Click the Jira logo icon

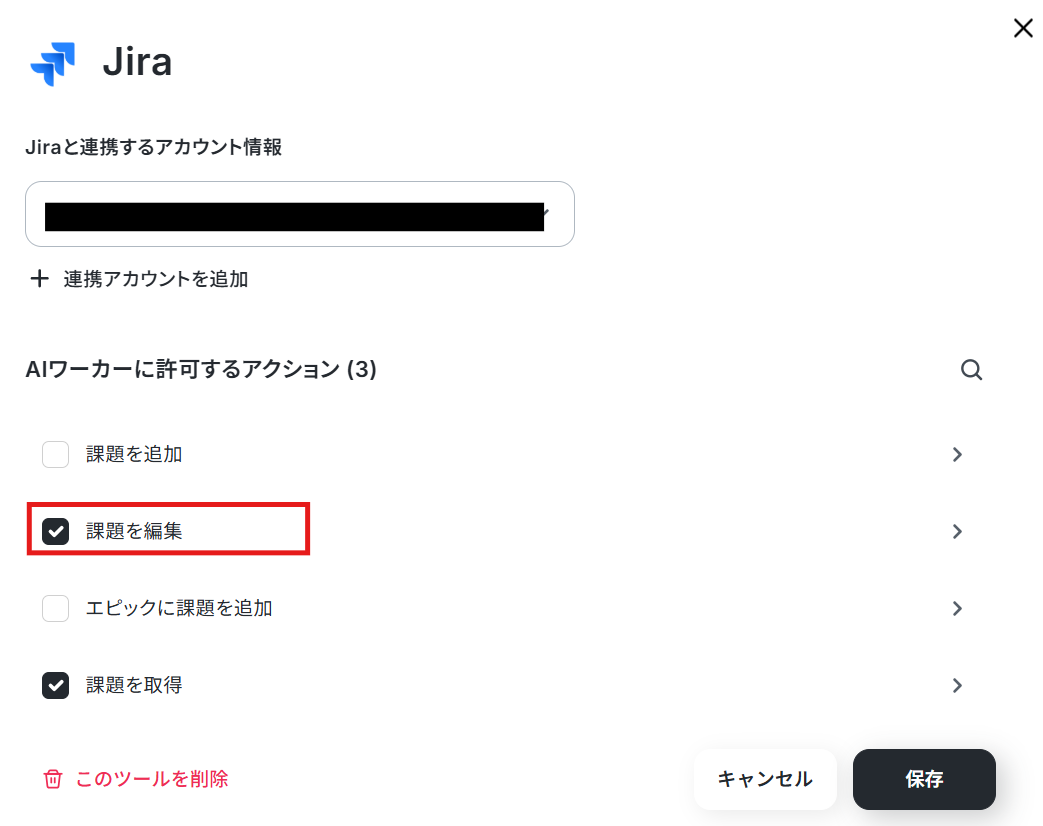coord(53,63)
